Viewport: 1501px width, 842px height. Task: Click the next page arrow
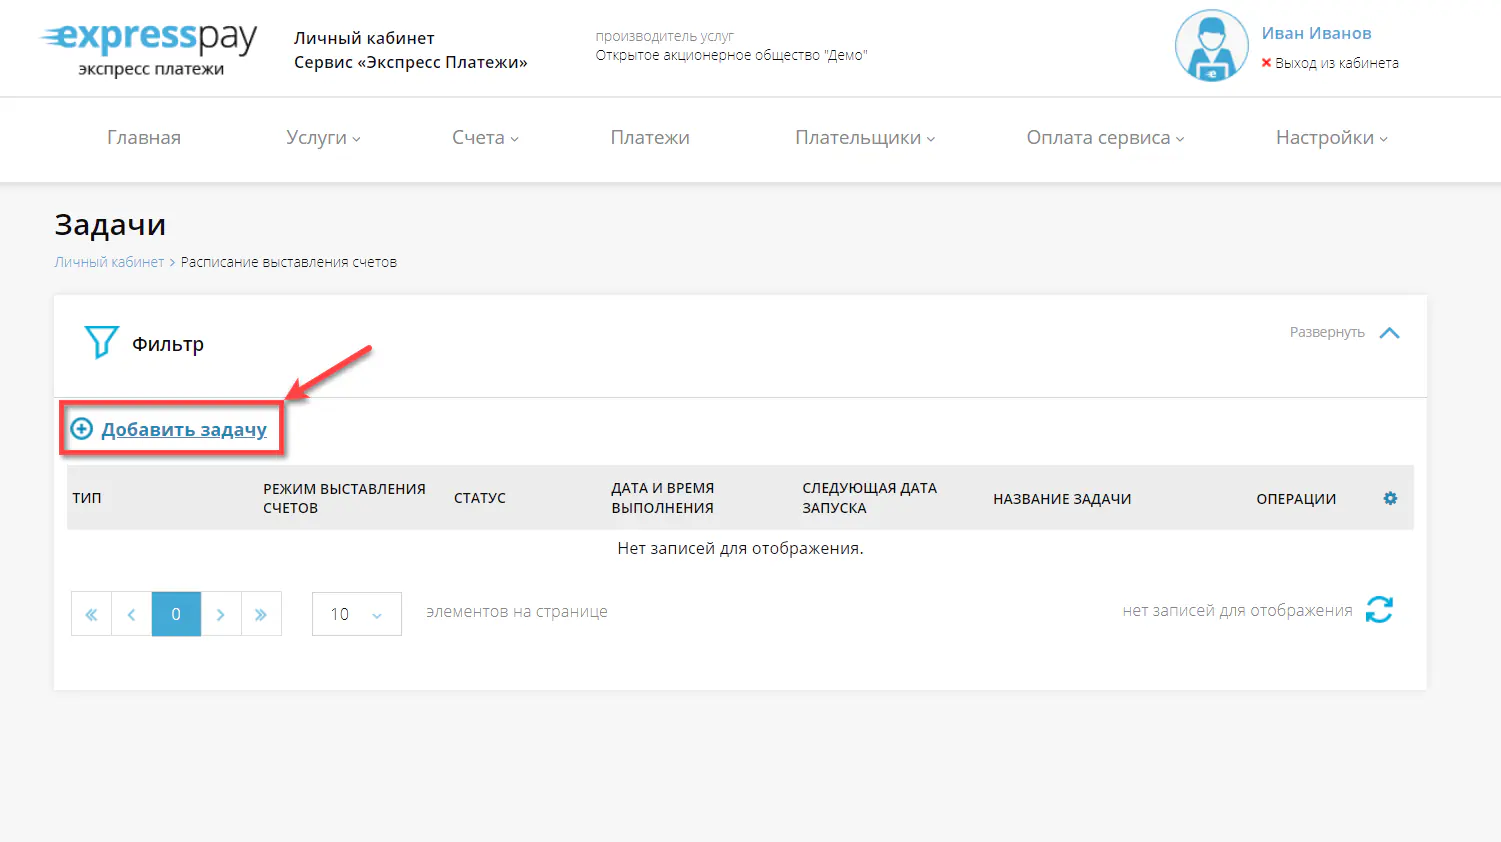[221, 613]
